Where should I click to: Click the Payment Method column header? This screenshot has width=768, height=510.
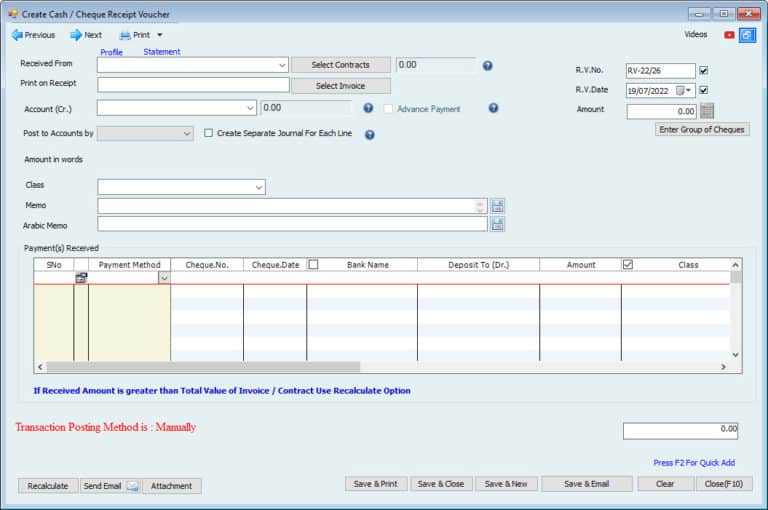[129, 265]
